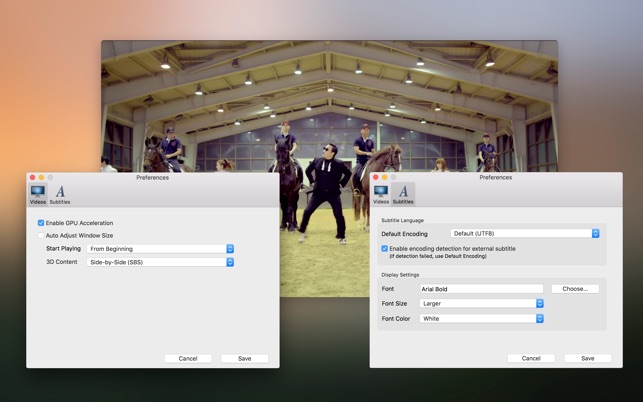
Task: Toggle encoding detection for external subtitle
Action: pyautogui.click(x=384, y=249)
